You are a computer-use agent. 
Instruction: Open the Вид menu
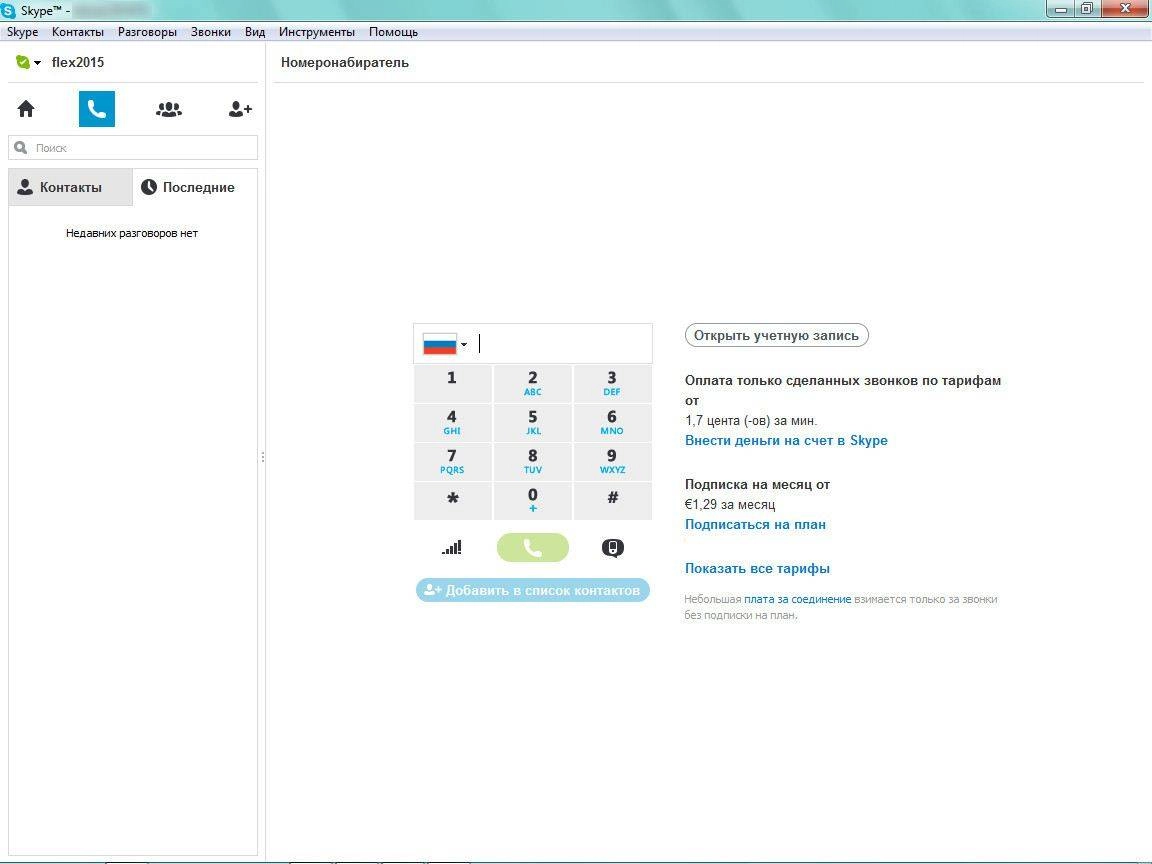pyautogui.click(x=255, y=32)
